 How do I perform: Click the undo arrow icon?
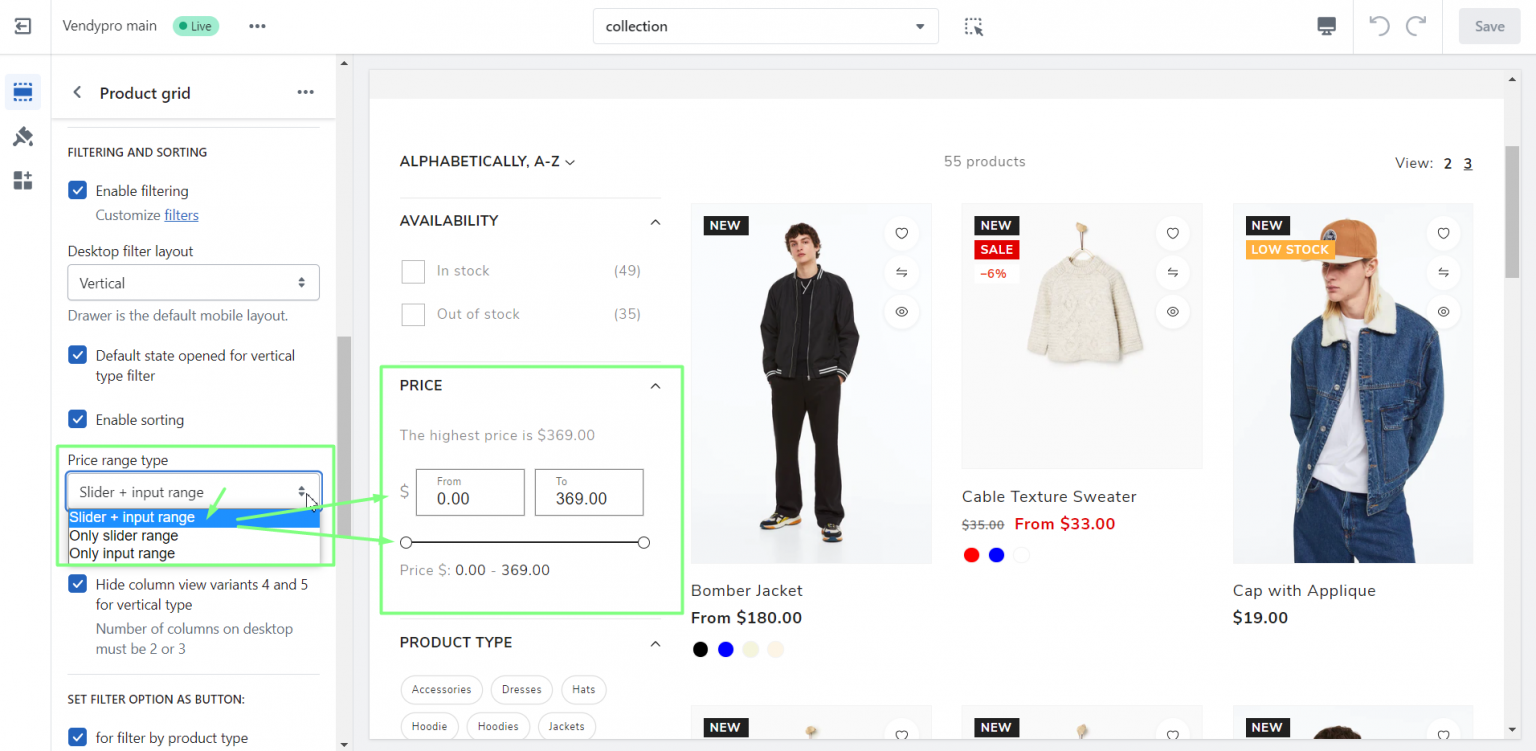click(1379, 27)
